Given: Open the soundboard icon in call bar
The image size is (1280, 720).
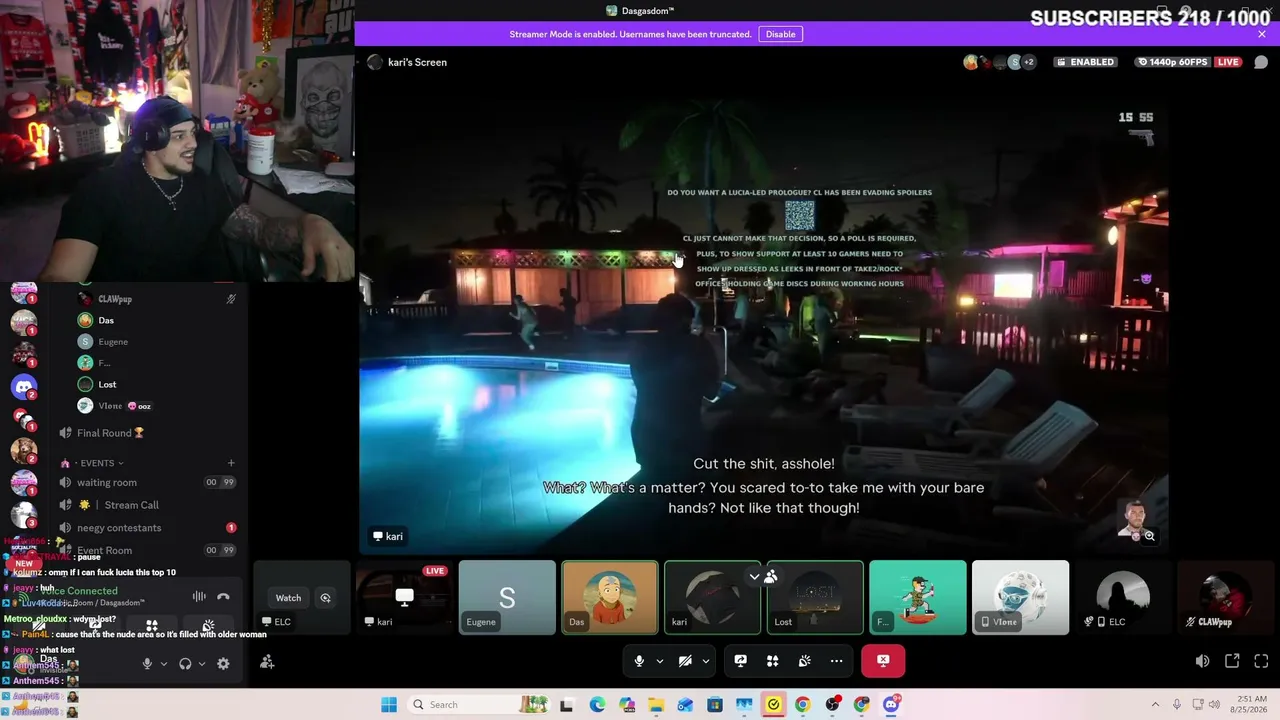Looking at the screenshot, I should coord(804,661).
